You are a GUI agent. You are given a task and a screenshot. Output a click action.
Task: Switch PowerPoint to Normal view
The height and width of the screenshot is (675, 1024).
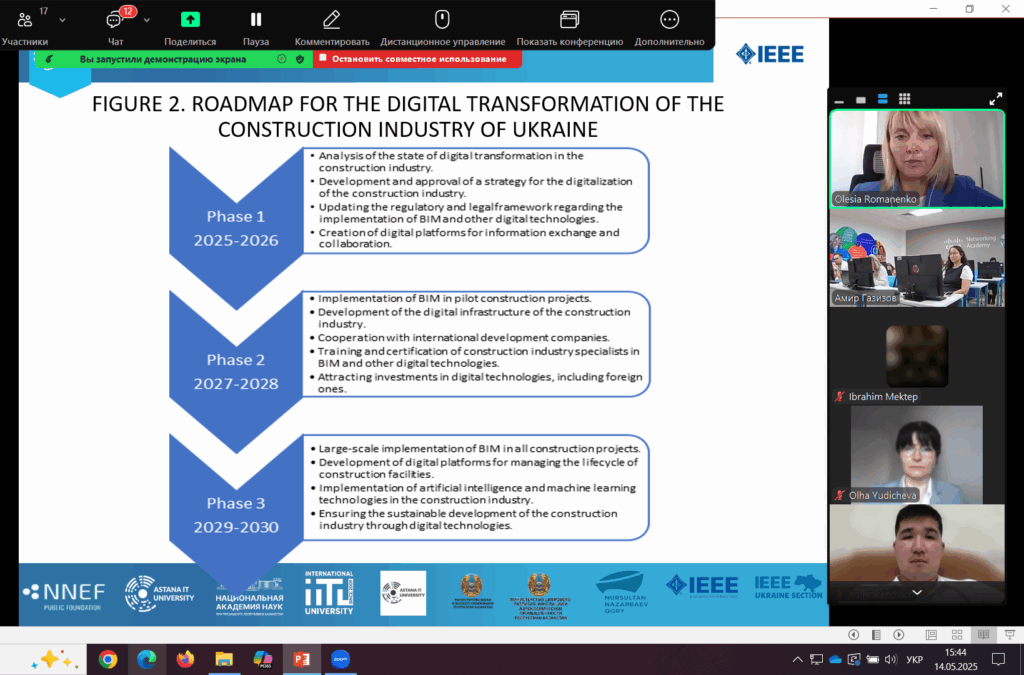pyautogui.click(x=931, y=635)
